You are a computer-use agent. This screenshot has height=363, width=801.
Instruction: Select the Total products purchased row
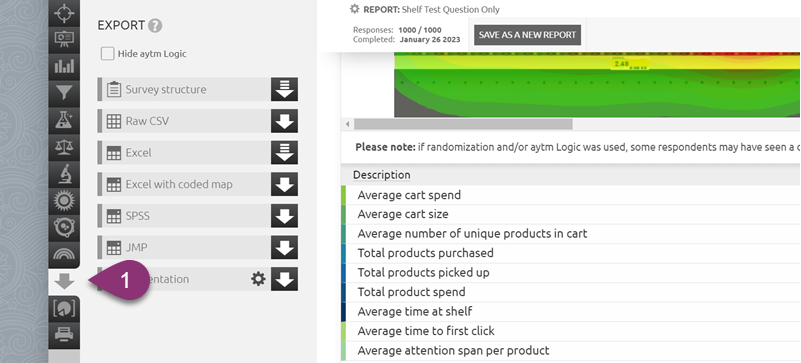click(571, 253)
